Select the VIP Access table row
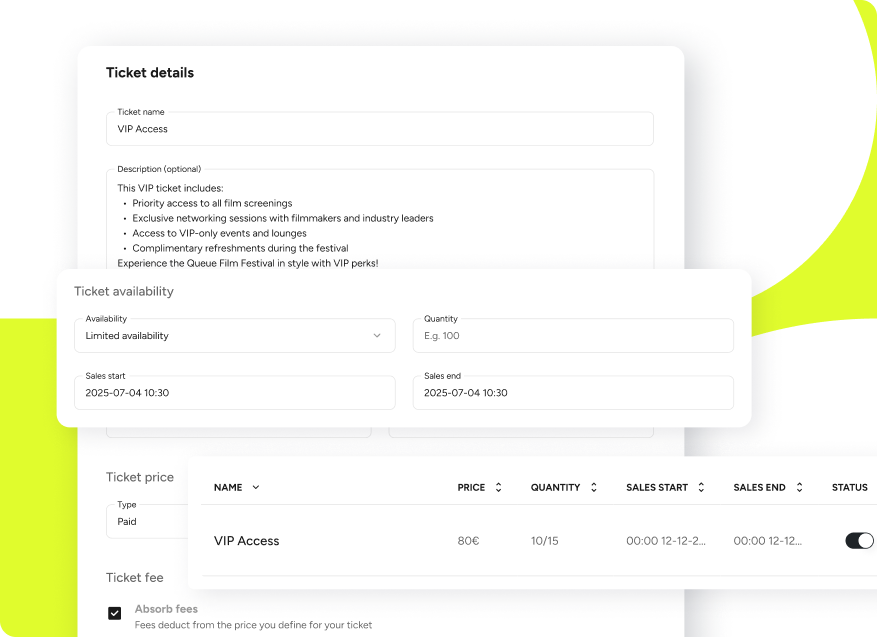The height and width of the screenshot is (637, 877). tap(539, 541)
